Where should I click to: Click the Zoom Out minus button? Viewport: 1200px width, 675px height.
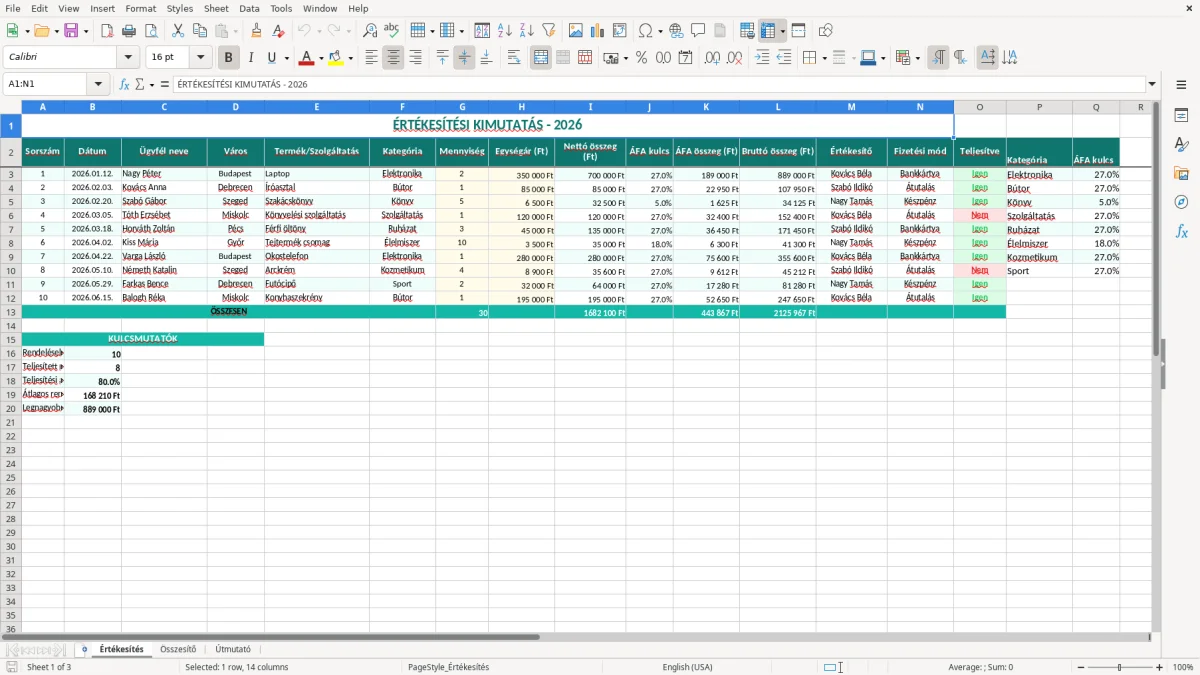click(1079, 667)
